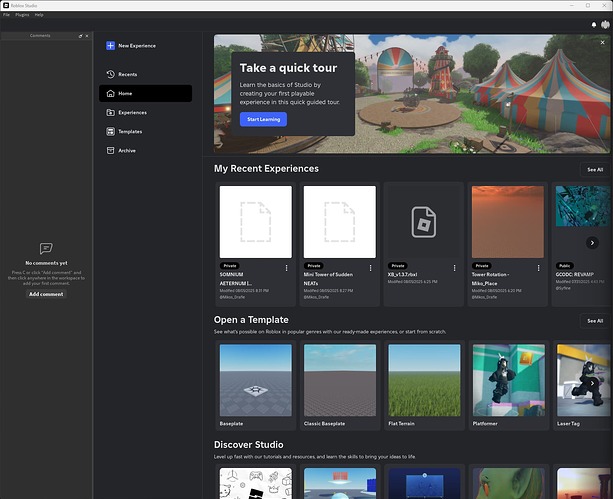Open options menu for SOMNIUM AETERNUM

click(x=287, y=268)
